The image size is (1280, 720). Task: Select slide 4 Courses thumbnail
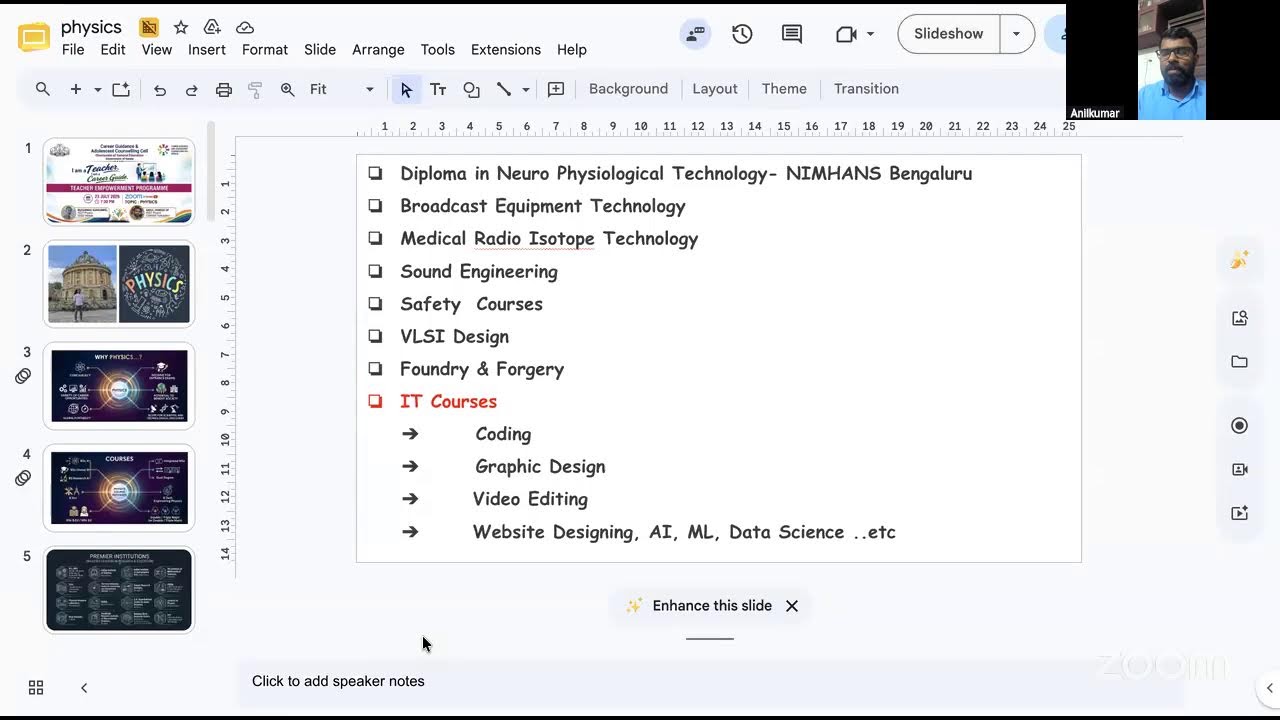[119, 488]
